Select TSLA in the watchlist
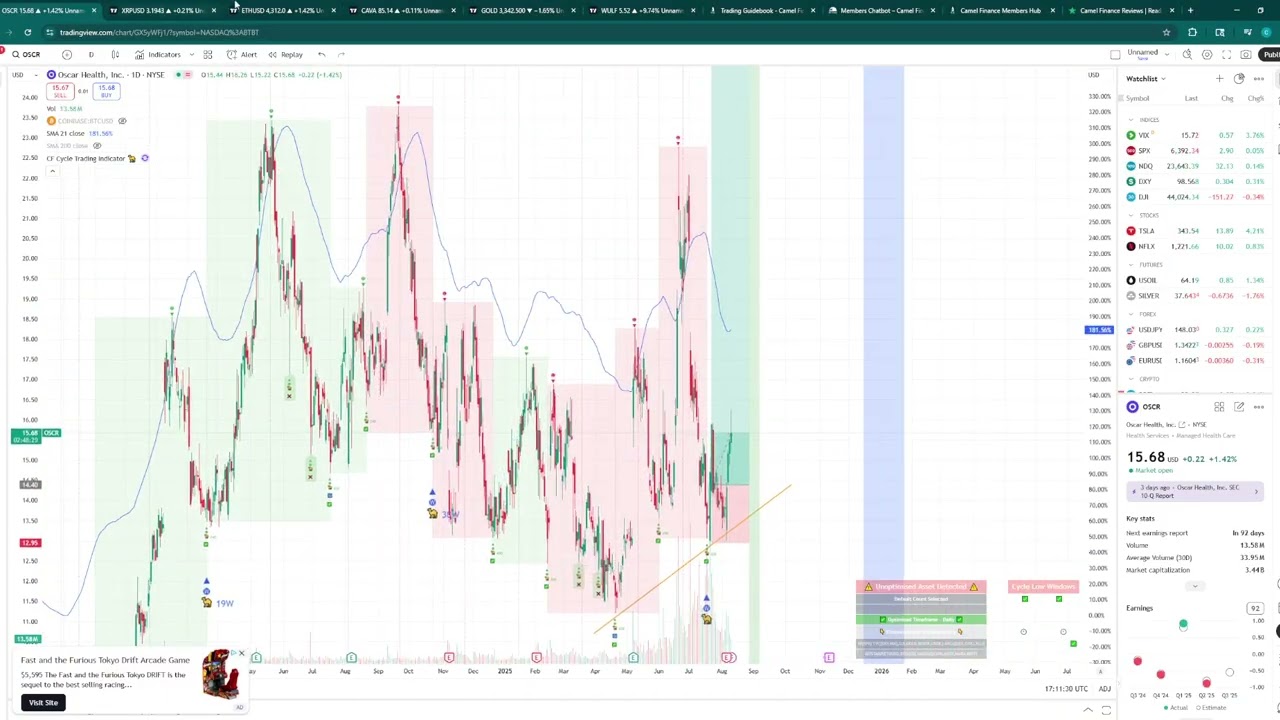The width and height of the screenshot is (1280, 720). pos(1196,231)
